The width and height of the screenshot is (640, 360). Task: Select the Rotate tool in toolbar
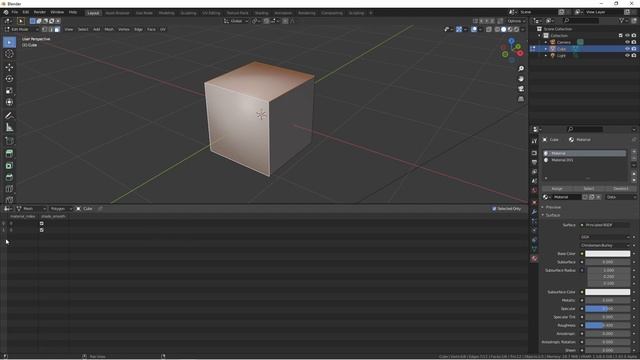(9, 79)
